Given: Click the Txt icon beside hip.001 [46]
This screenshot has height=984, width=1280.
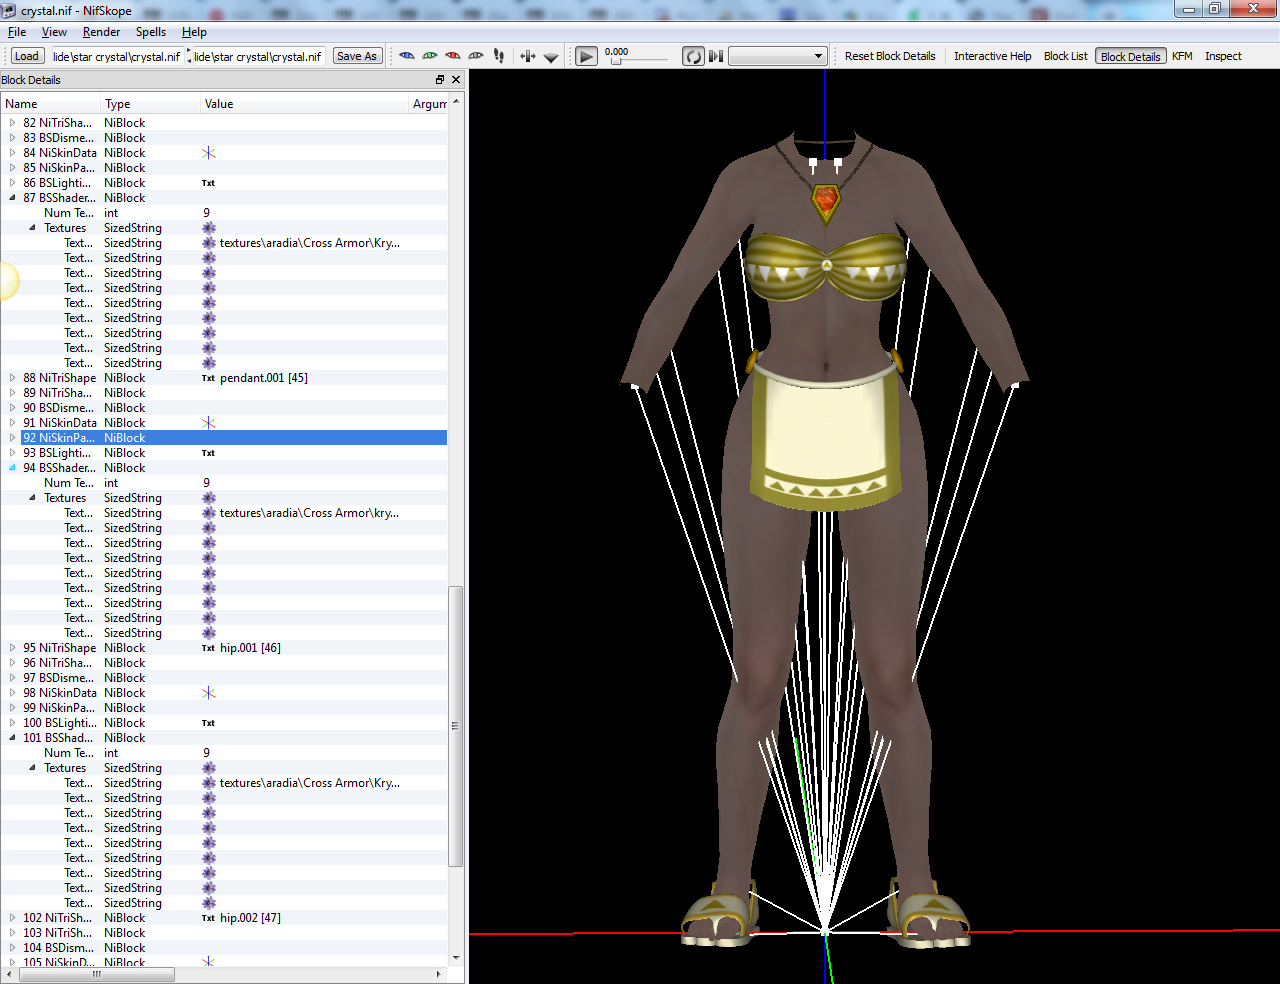Looking at the screenshot, I should click(x=208, y=648).
